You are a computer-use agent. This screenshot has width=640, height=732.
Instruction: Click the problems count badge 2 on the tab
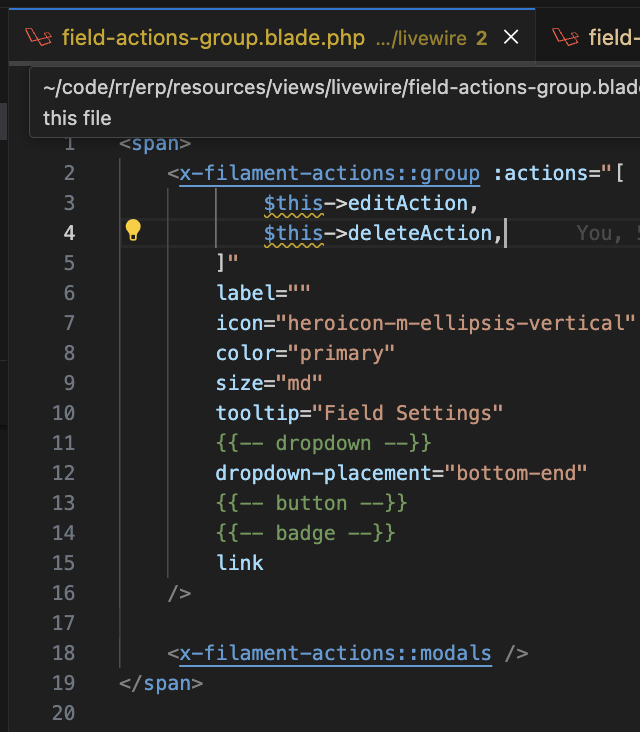(x=481, y=38)
